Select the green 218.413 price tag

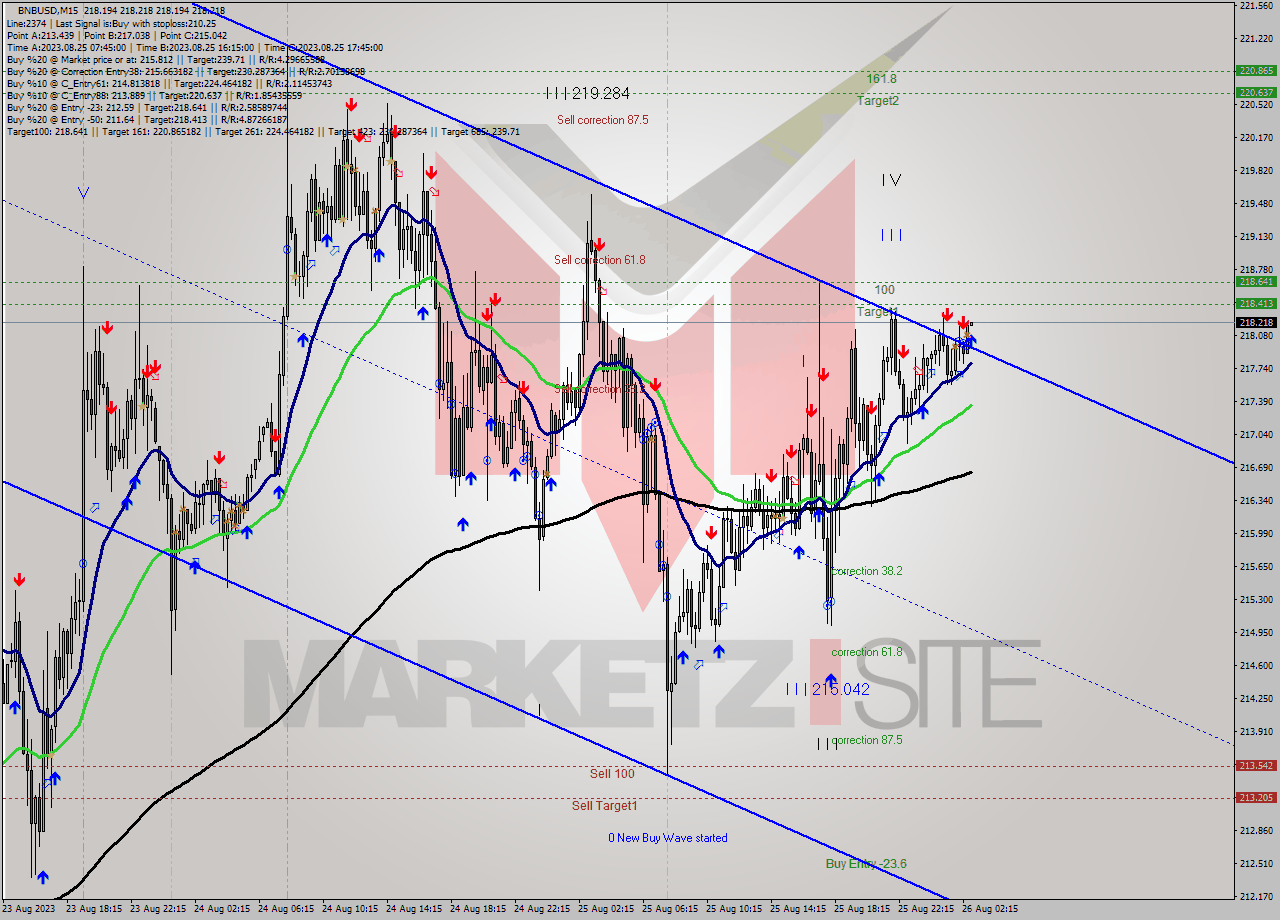(1256, 303)
